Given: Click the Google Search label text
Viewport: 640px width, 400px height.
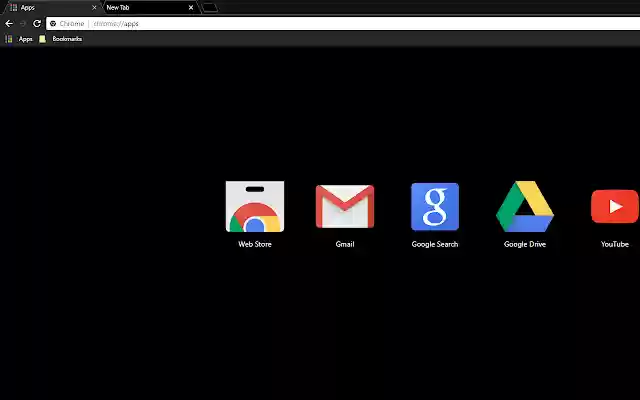Looking at the screenshot, I should pyautogui.click(x=435, y=244).
